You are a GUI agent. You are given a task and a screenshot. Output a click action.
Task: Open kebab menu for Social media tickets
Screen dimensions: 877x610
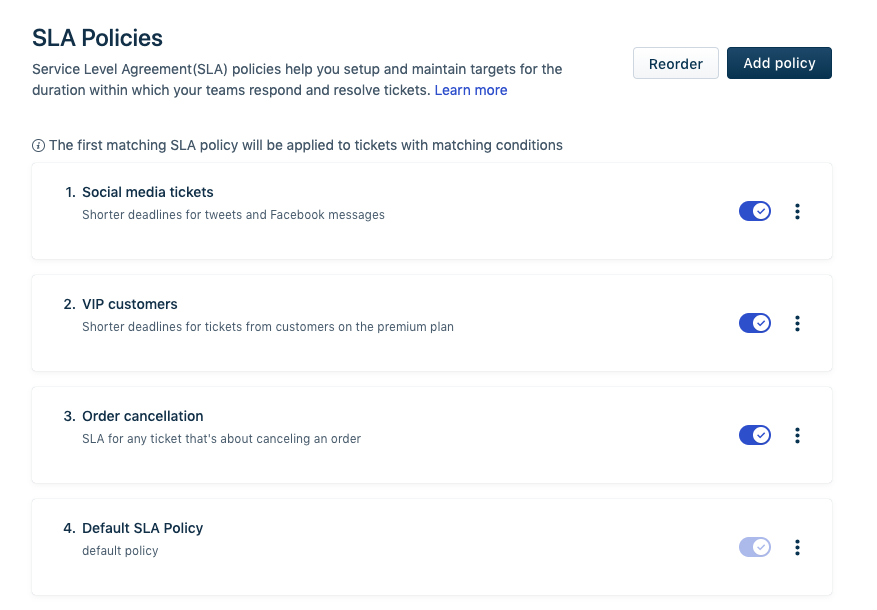797,211
